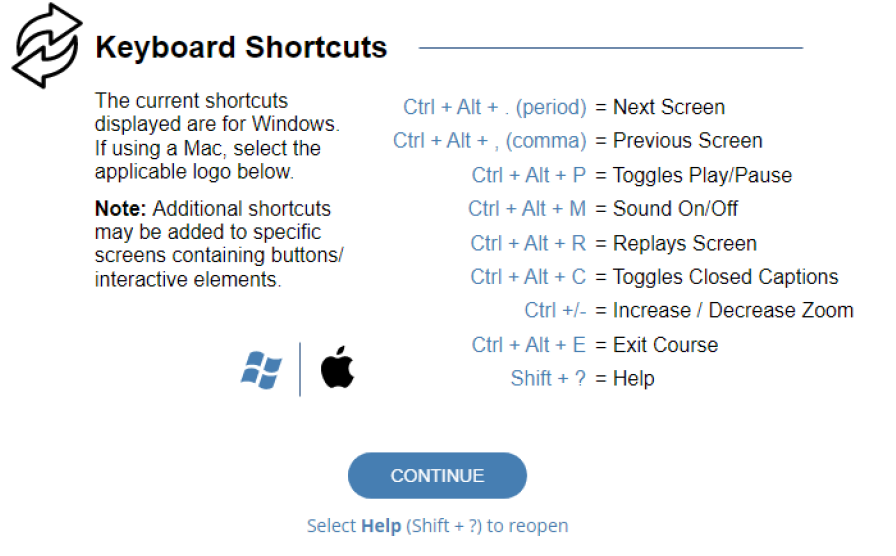Select the Windows logo icon
The image size is (896, 556).
[261, 370]
